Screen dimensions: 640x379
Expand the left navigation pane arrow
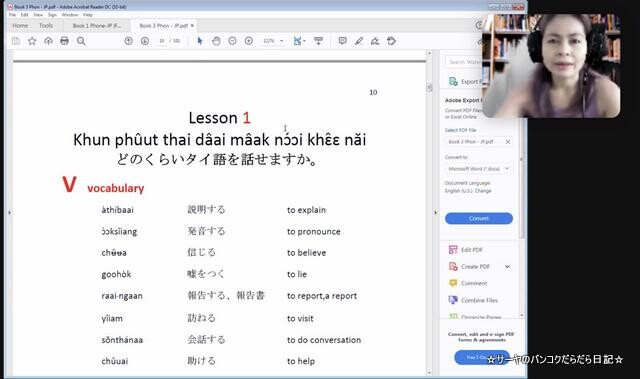9,213
